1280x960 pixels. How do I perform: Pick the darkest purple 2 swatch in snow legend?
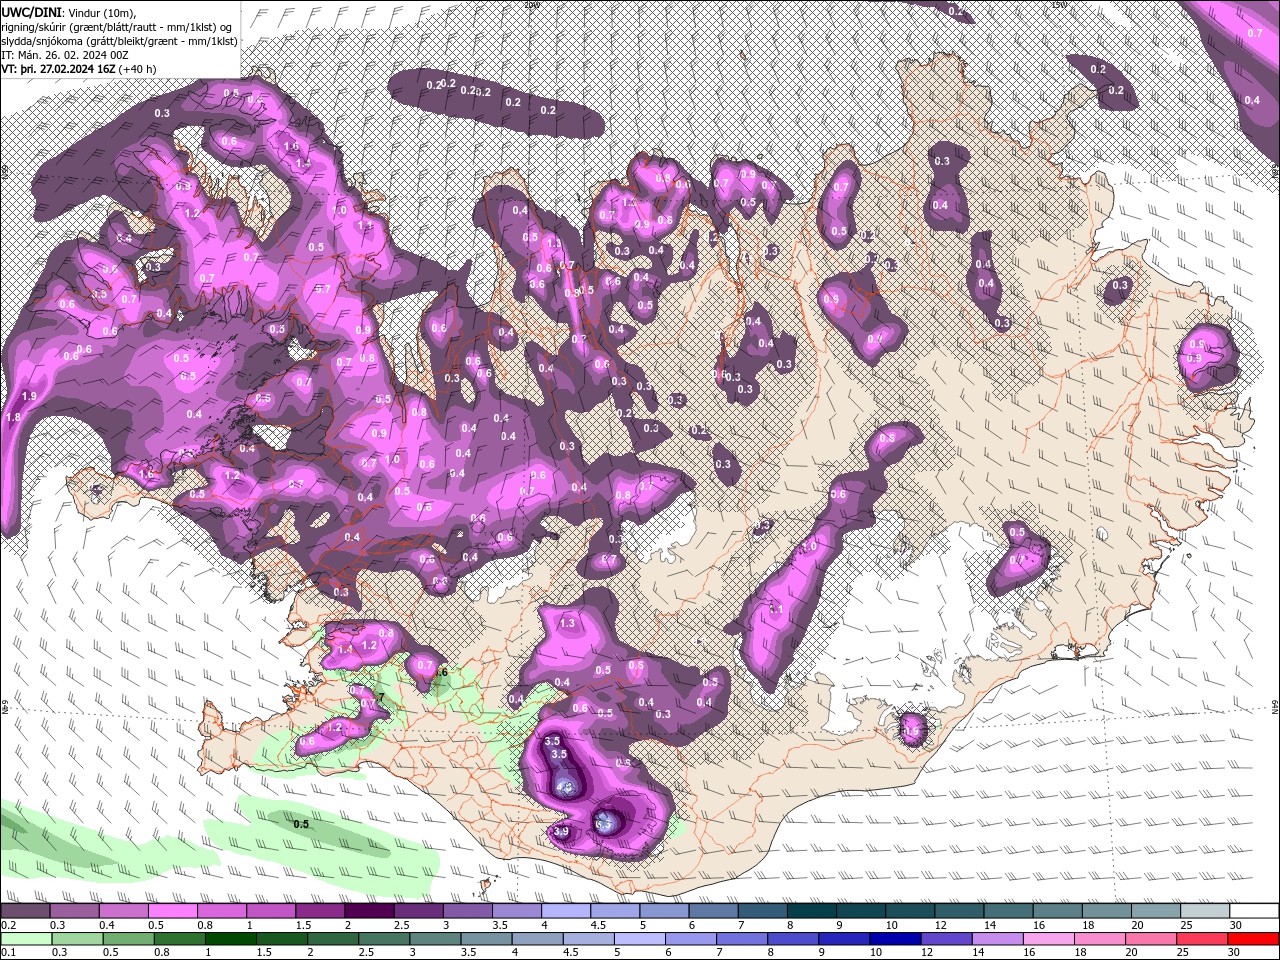coord(368,911)
